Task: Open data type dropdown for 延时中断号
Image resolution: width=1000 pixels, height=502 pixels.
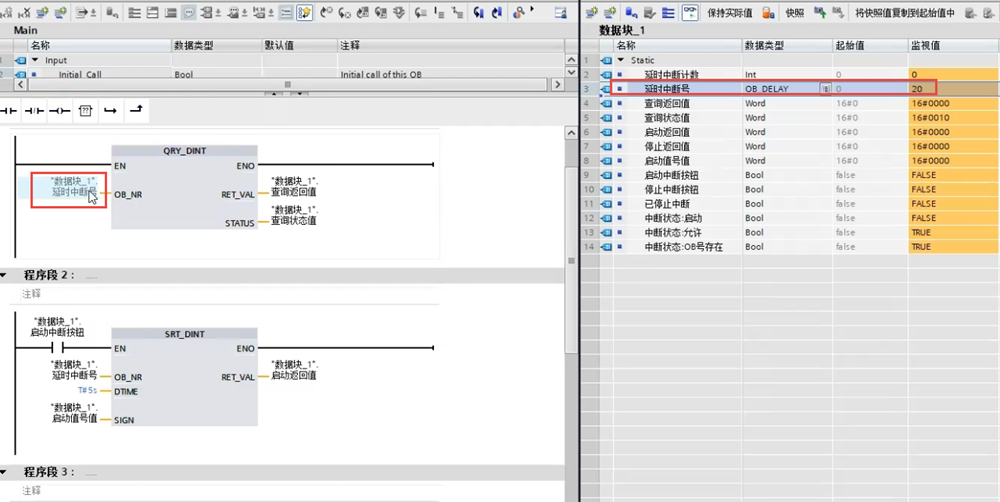Action: [x=825, y=89]
